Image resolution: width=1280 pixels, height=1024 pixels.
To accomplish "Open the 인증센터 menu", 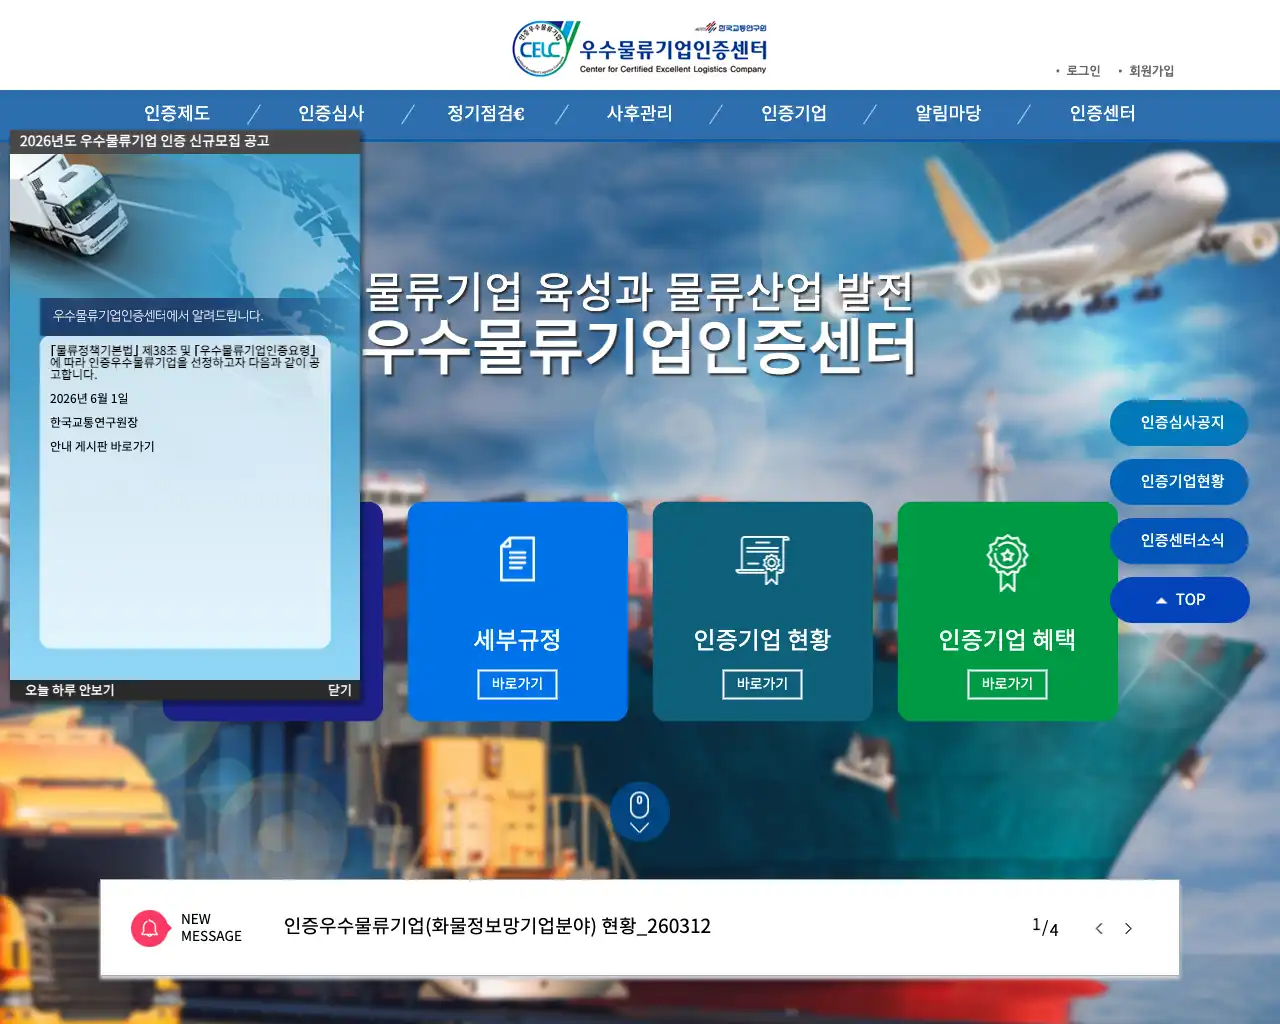I will pyautogui.click(x=1102, y=113).
